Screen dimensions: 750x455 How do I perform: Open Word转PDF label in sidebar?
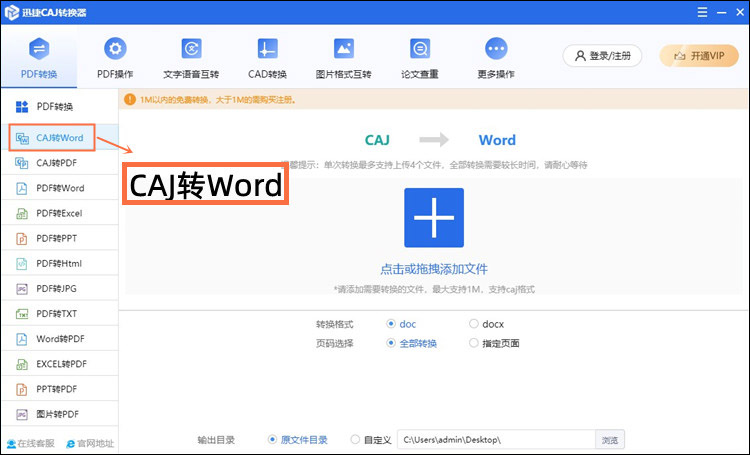tap(60, 339)
